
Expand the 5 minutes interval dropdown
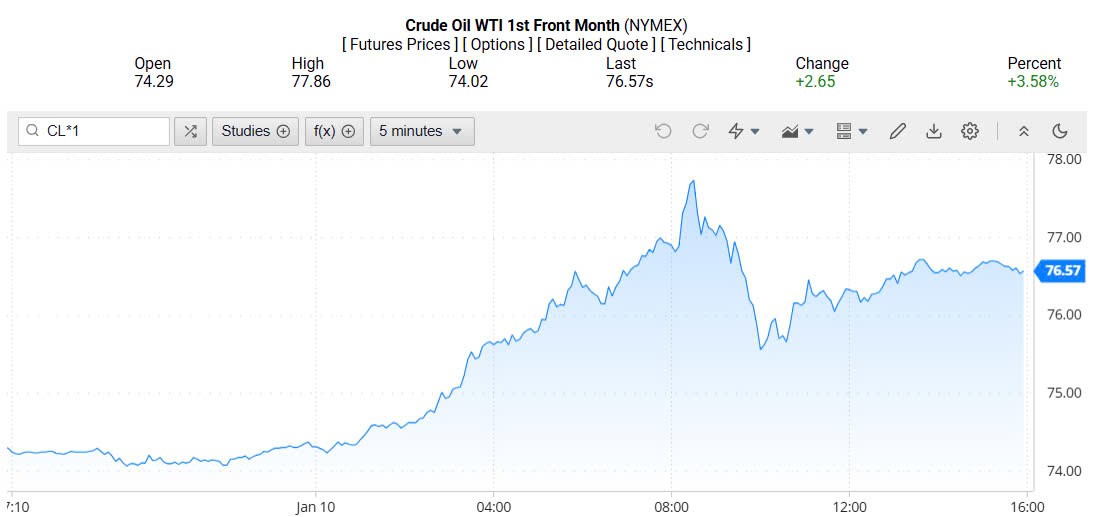tap(422, 131)
